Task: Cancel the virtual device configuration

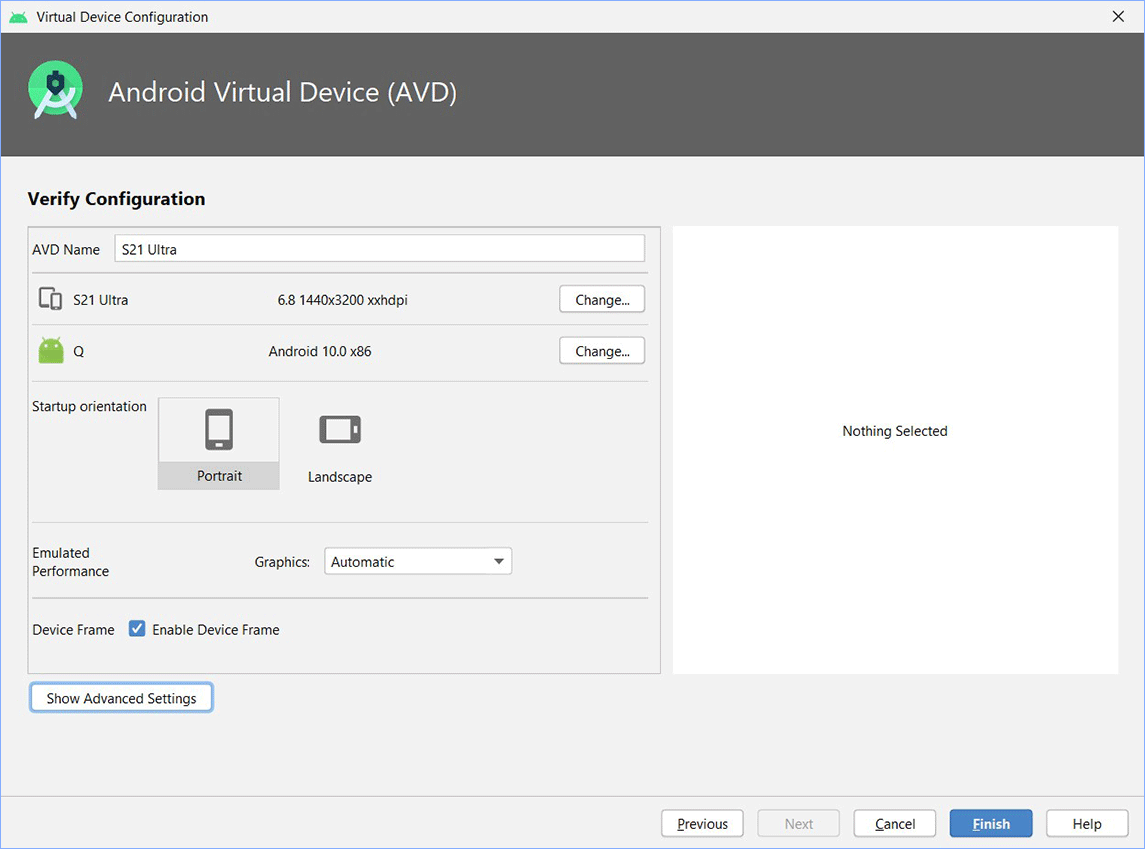Action: tap(895, 823)
